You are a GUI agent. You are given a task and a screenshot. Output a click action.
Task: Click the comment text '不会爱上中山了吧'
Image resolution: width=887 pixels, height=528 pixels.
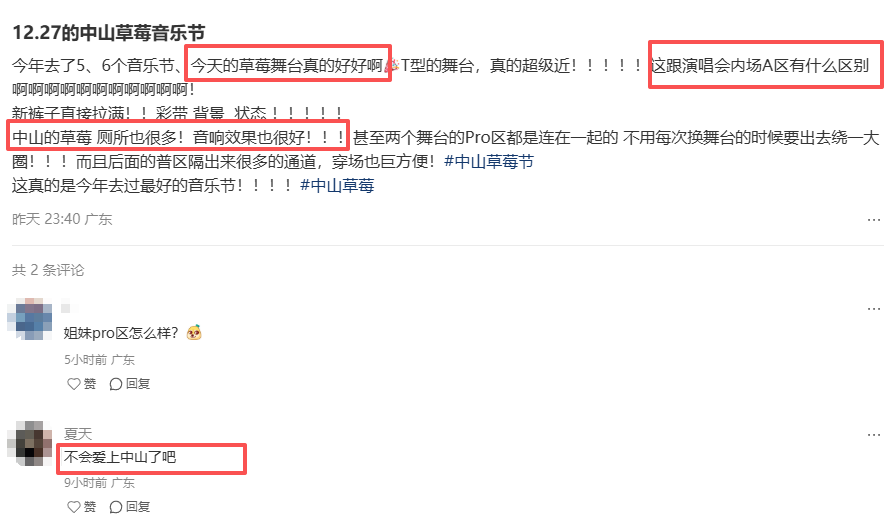click(x=120, y=457)
